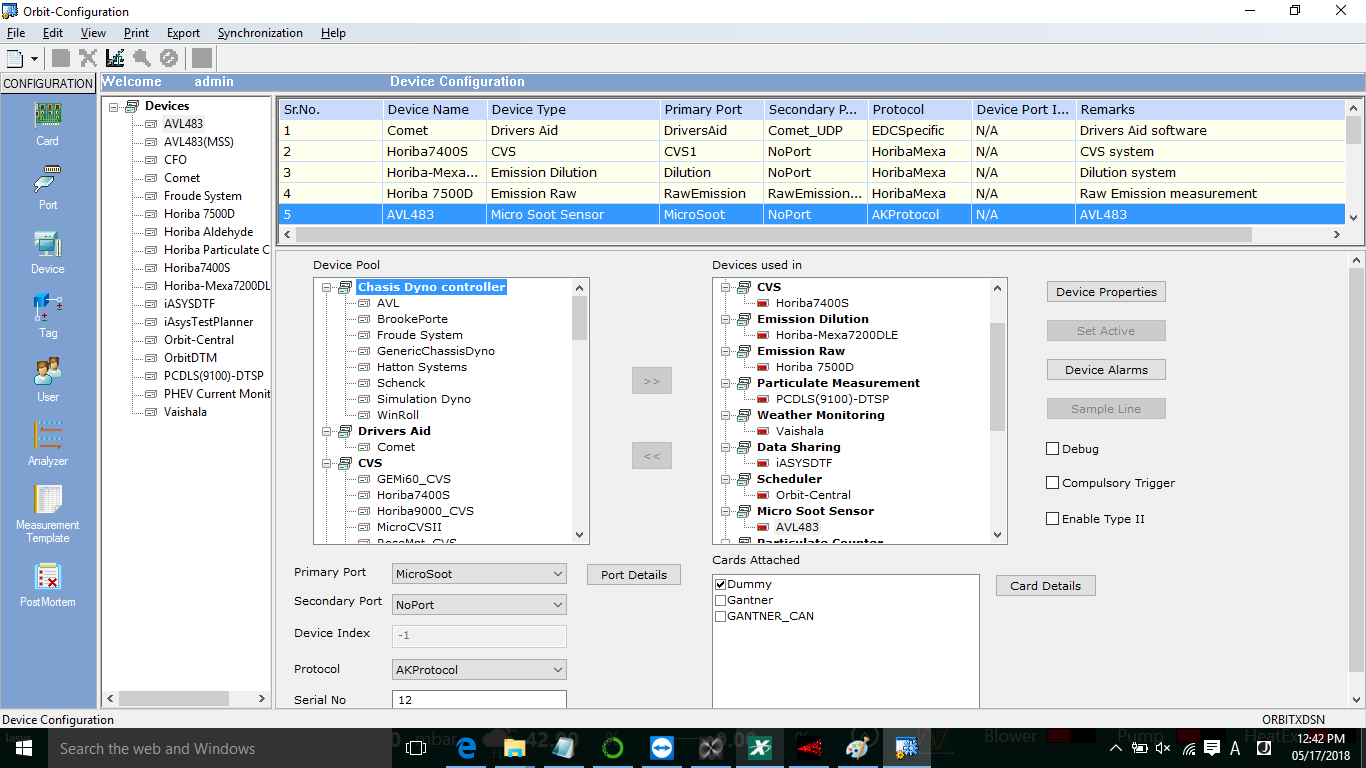Screen dimensions: 1366x768
Task: Click the graph chart toolbar icon
Action: (x=115, y=58)
